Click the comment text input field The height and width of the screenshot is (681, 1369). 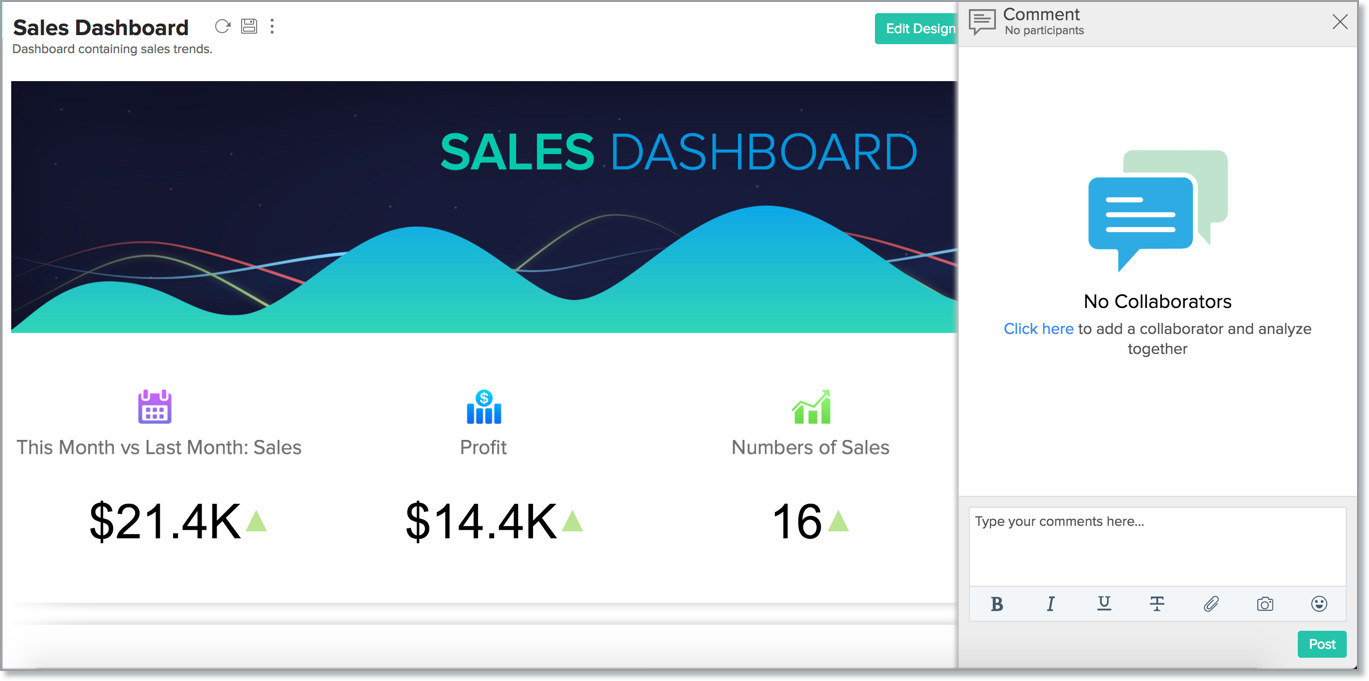coord(1156,546)
